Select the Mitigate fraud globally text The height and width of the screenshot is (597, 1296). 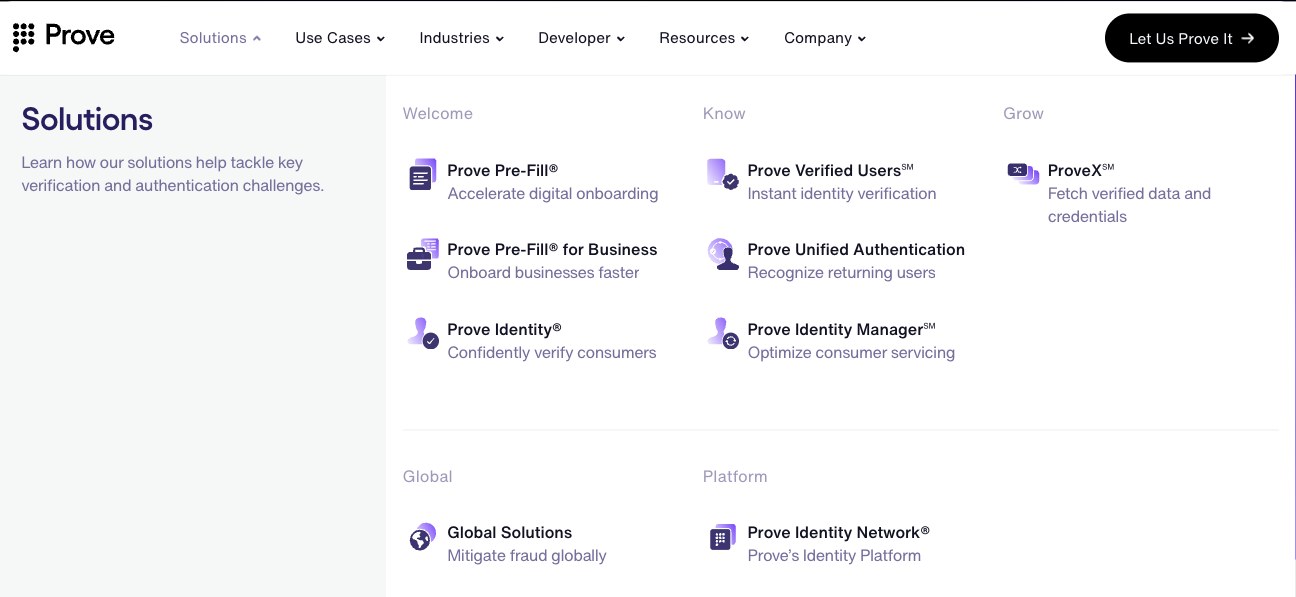[527, 555]
